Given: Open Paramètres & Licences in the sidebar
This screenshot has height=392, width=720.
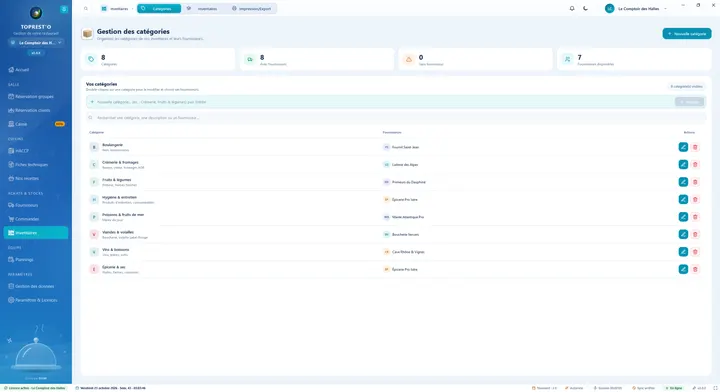Looking at the screenshot, I should [36, 300].
